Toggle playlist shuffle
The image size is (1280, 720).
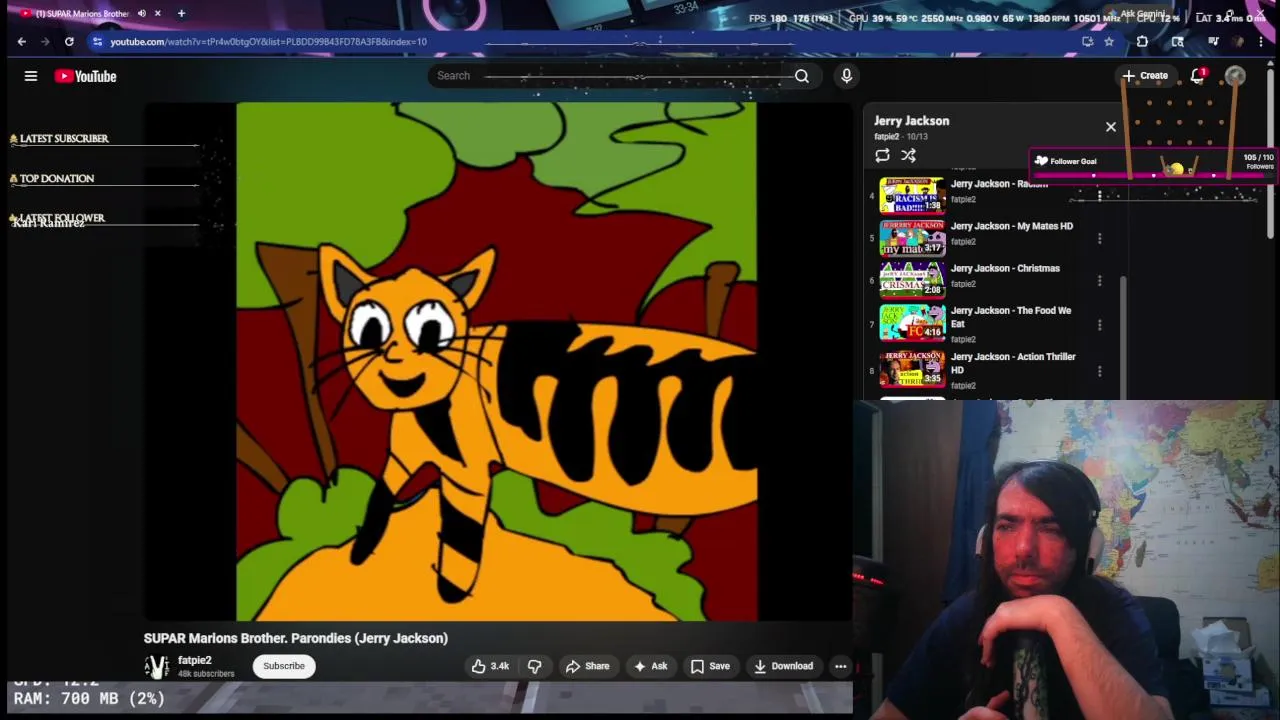pyautogui.click(x=908, y=156)
